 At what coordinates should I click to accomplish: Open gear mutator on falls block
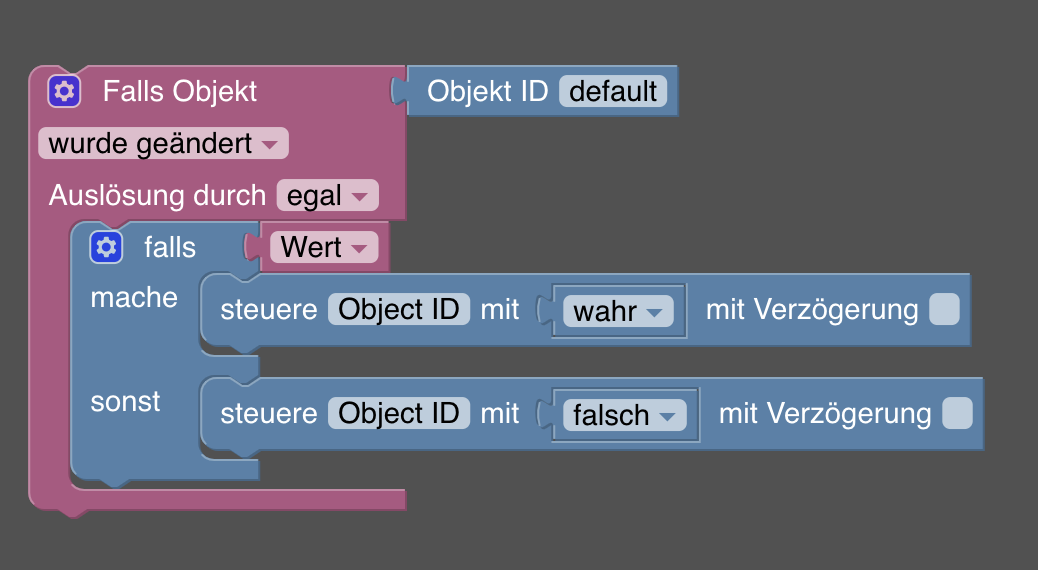coord(106,248)
